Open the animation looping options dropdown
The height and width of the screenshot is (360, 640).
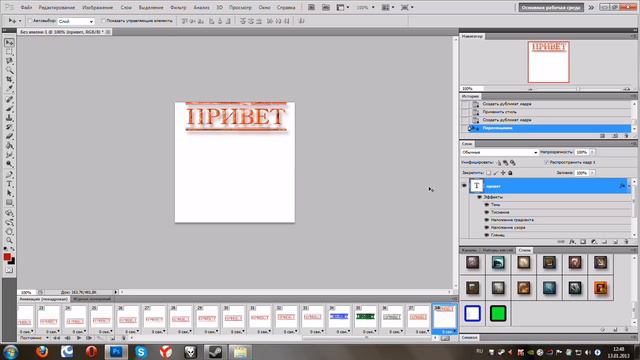coord(34,338)
